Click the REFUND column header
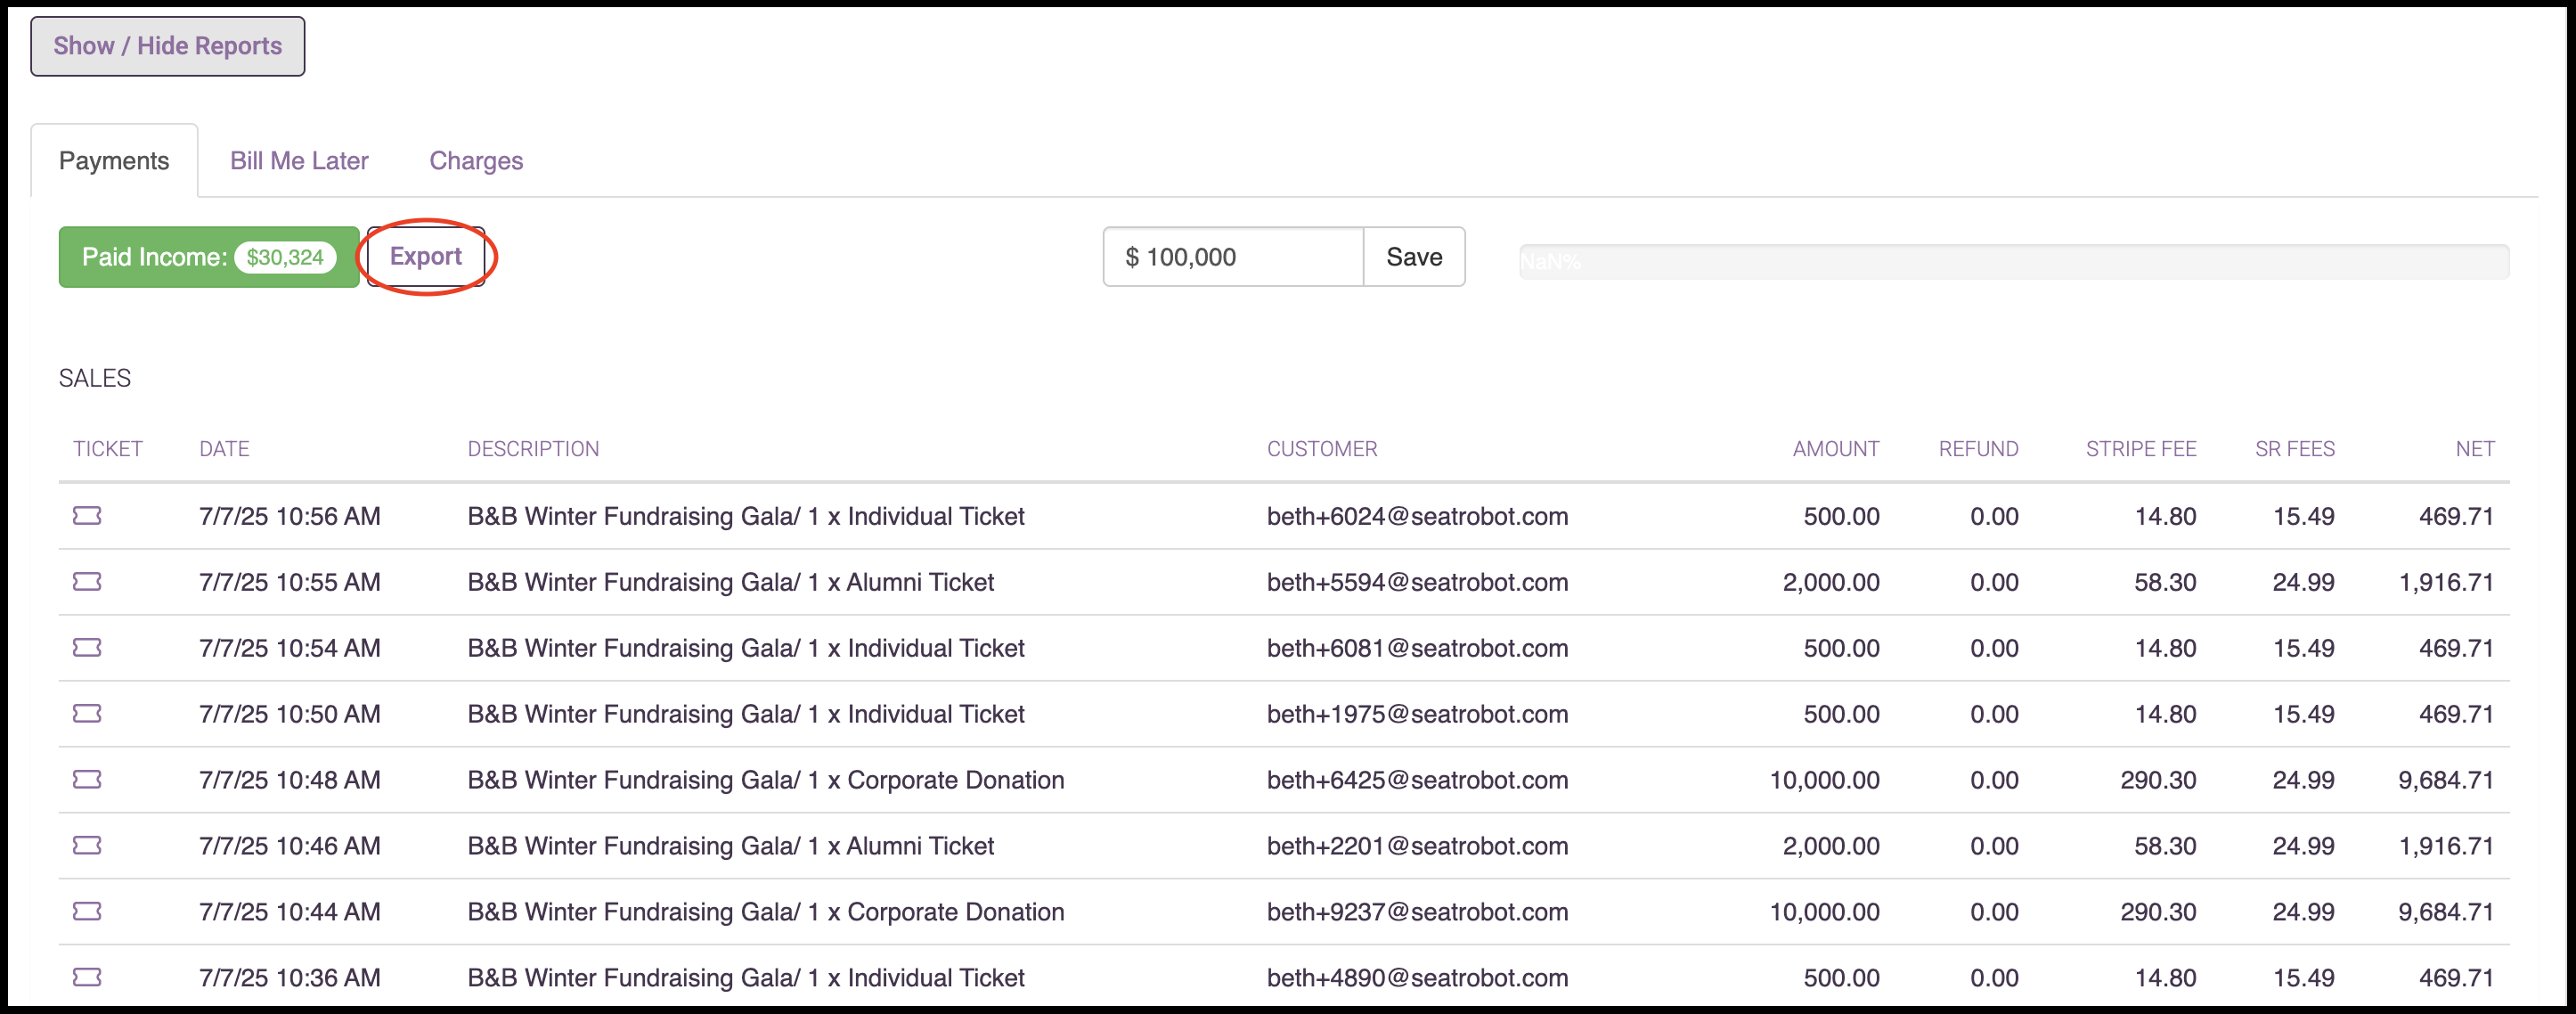 pyautogui.click(x=1978, y=449)
